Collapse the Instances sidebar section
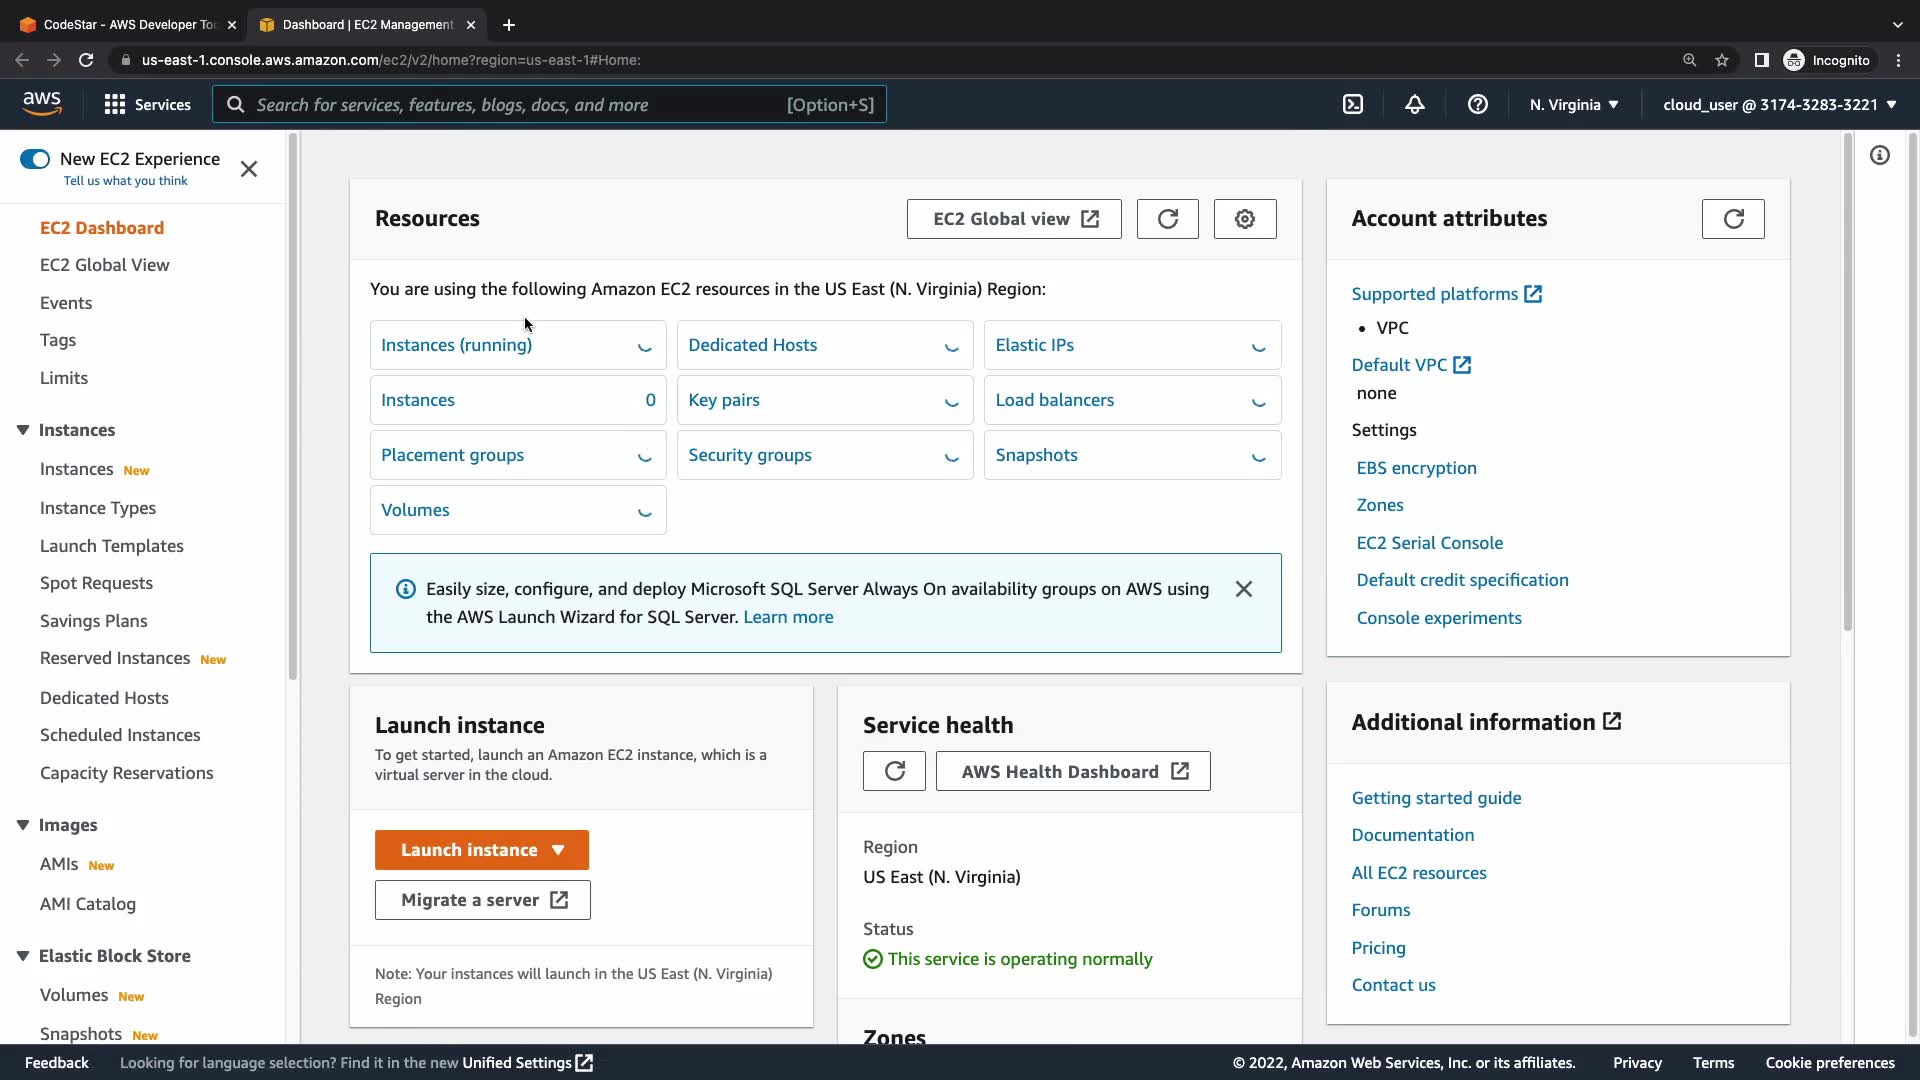 tap(23, 430)
